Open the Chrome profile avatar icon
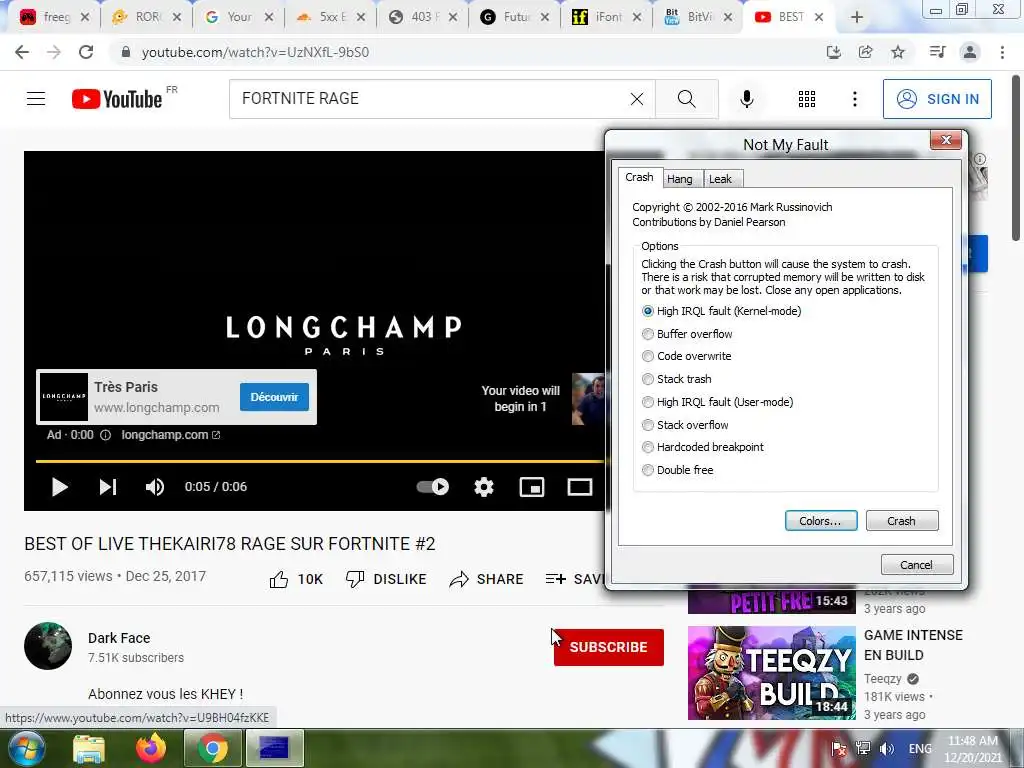 (x=970, y=52)
